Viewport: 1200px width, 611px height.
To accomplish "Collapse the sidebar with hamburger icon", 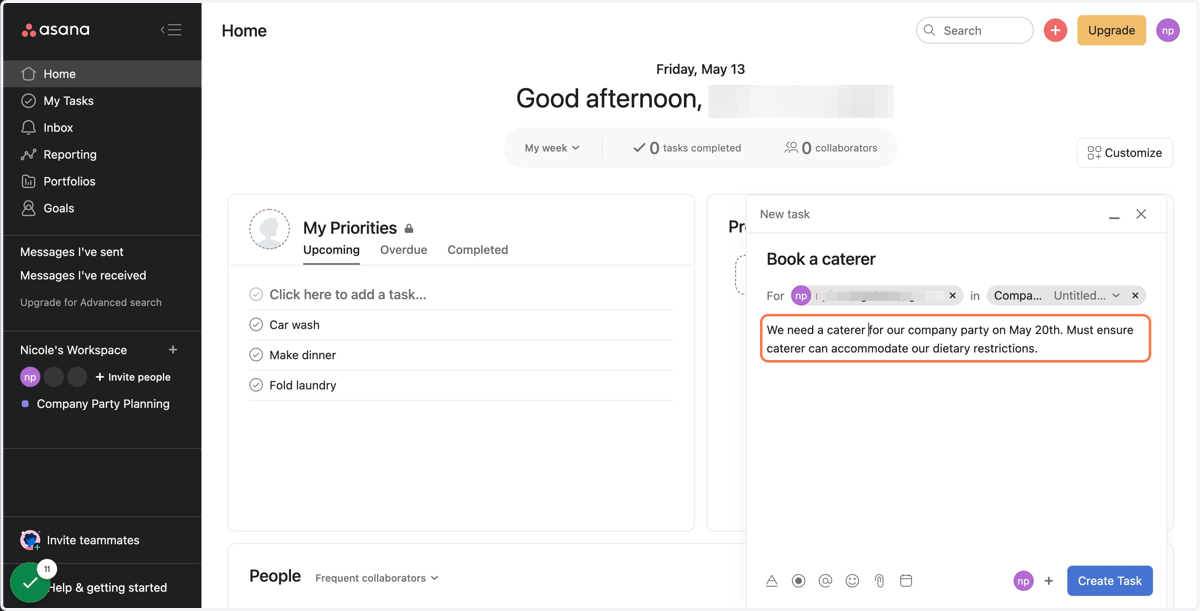I will point(171,30).
